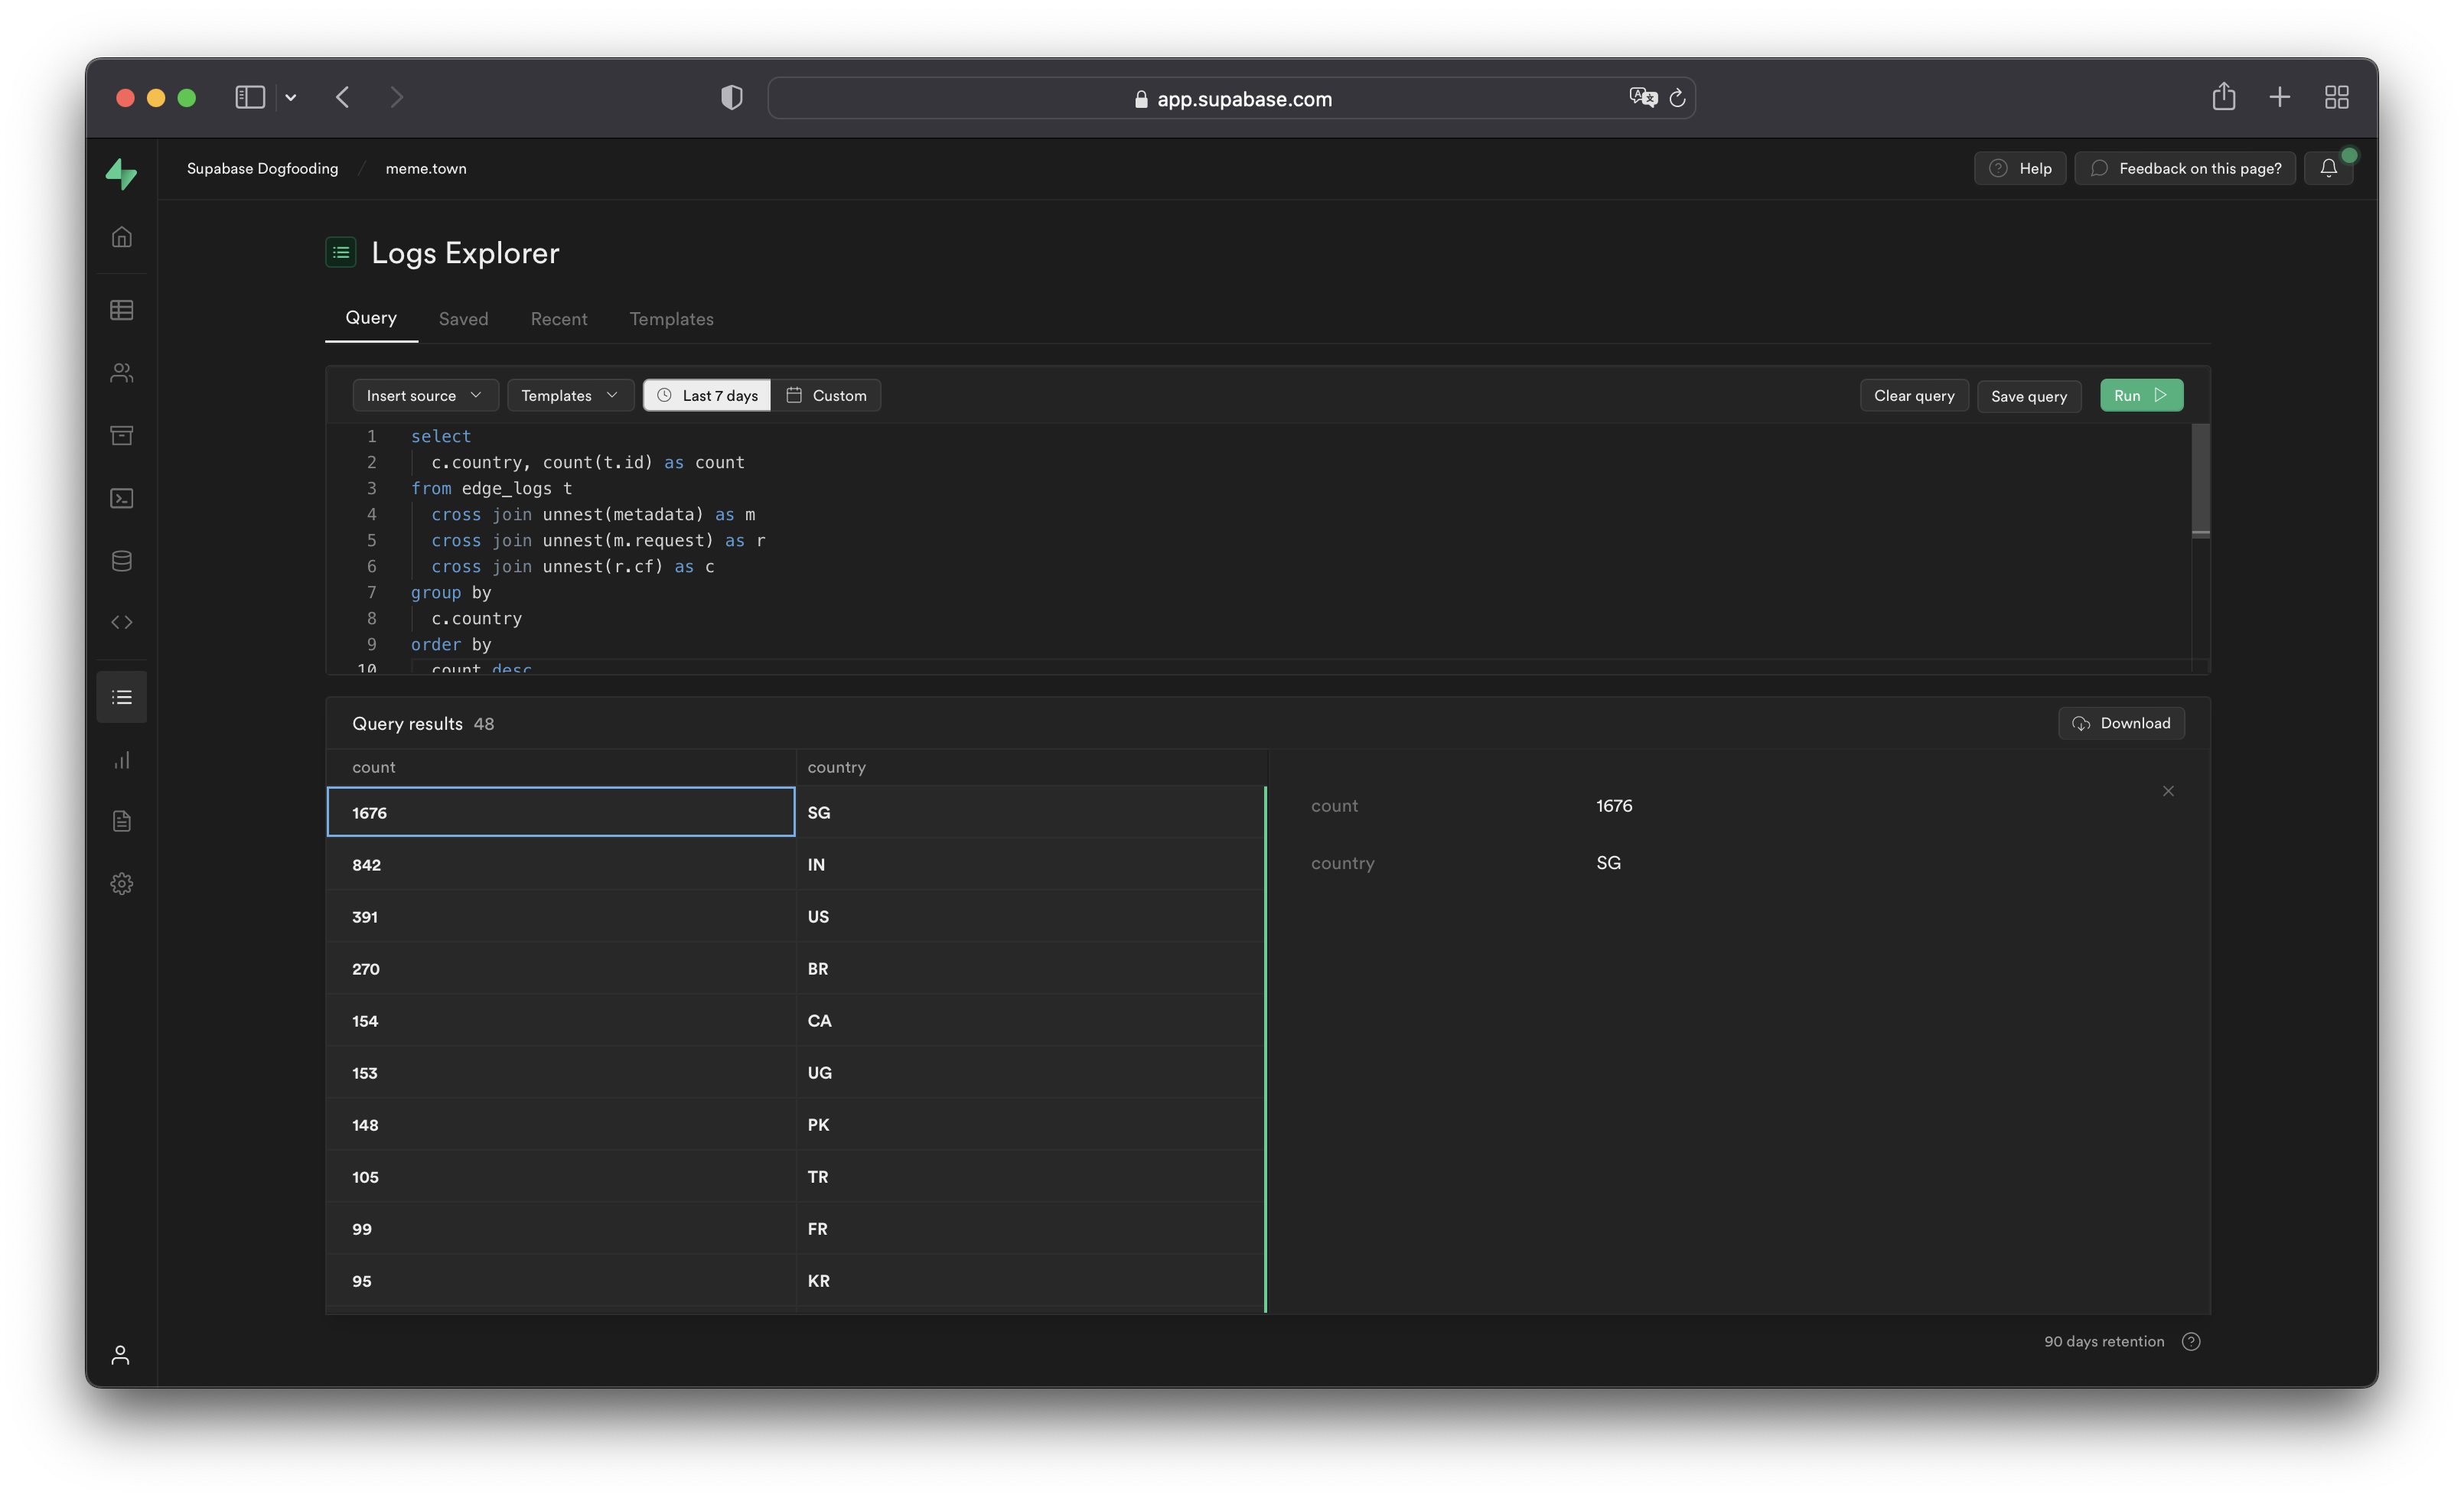Expand the Insert source dropdown
The width and height of the screenshot is (2464, 1501).
pos(421,394)
